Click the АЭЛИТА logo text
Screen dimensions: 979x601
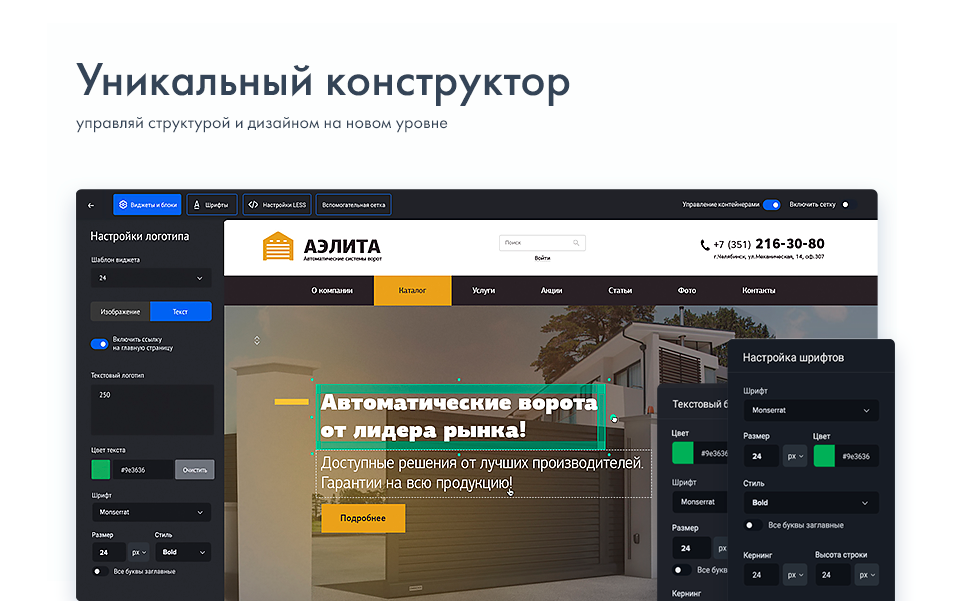342,246
